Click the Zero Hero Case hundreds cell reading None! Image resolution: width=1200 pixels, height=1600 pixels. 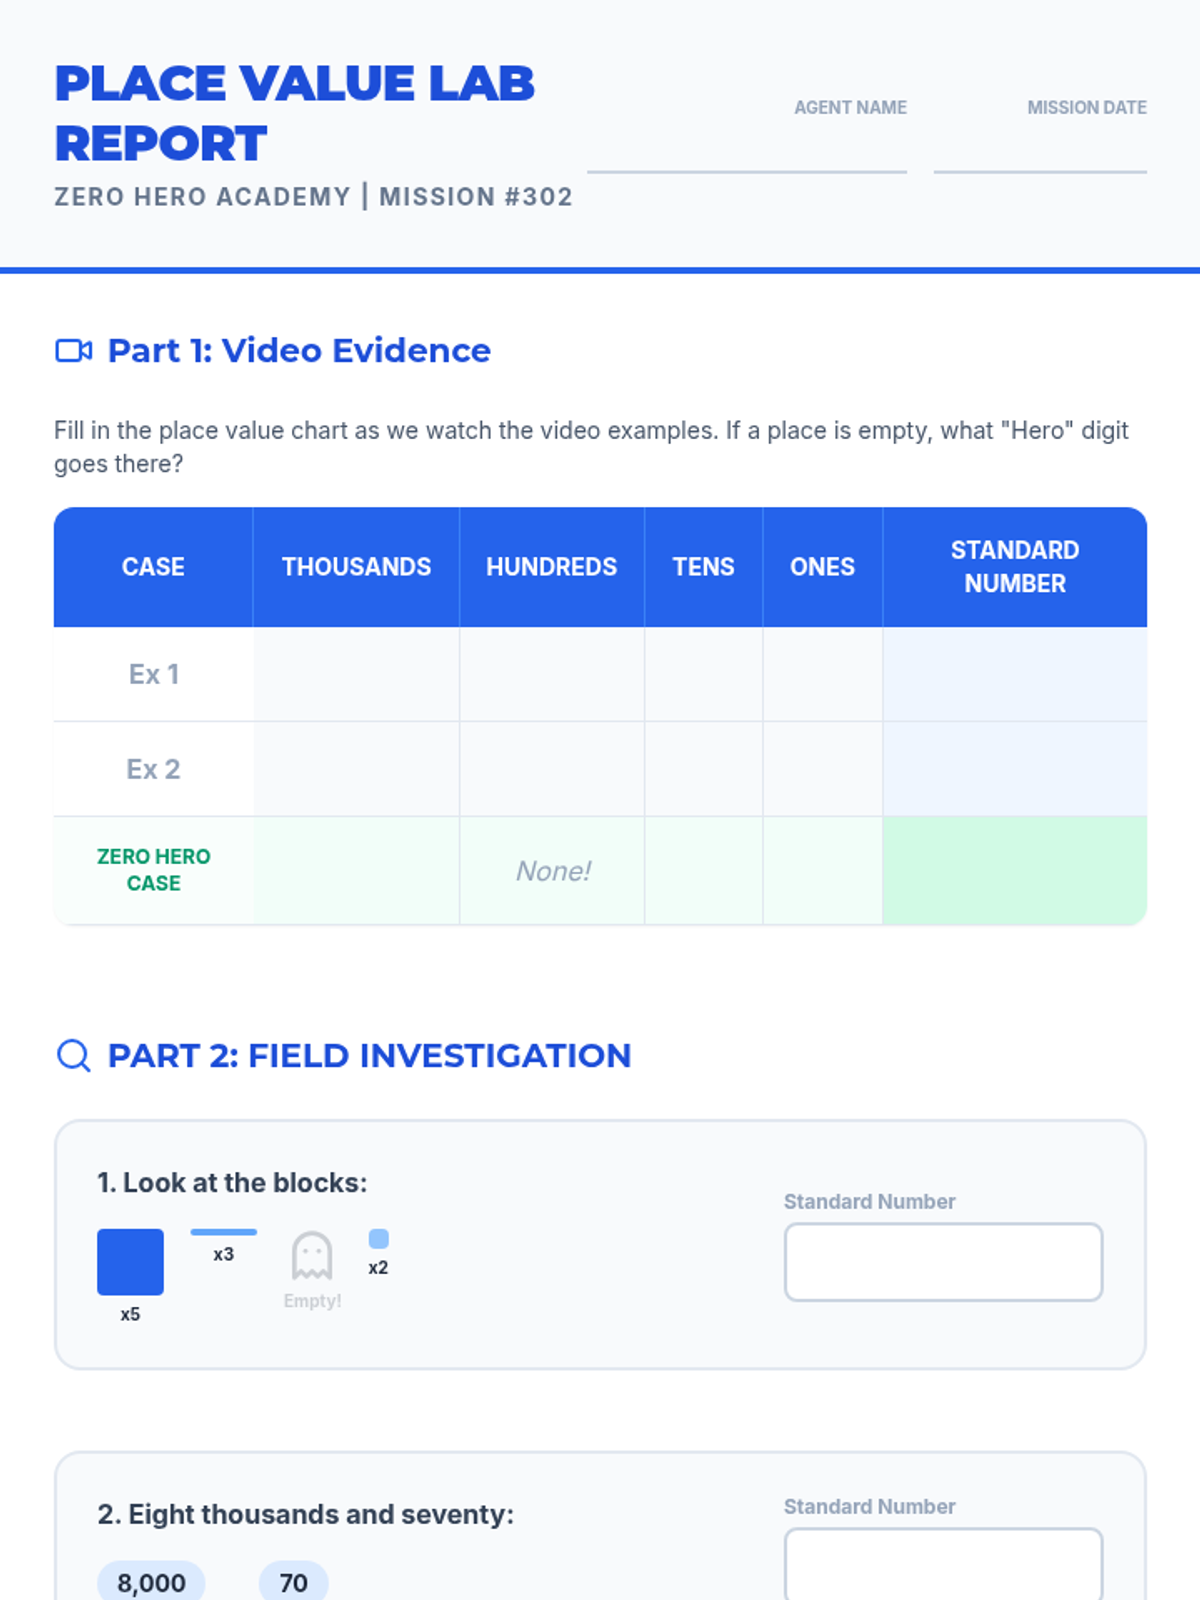point(552,871)
